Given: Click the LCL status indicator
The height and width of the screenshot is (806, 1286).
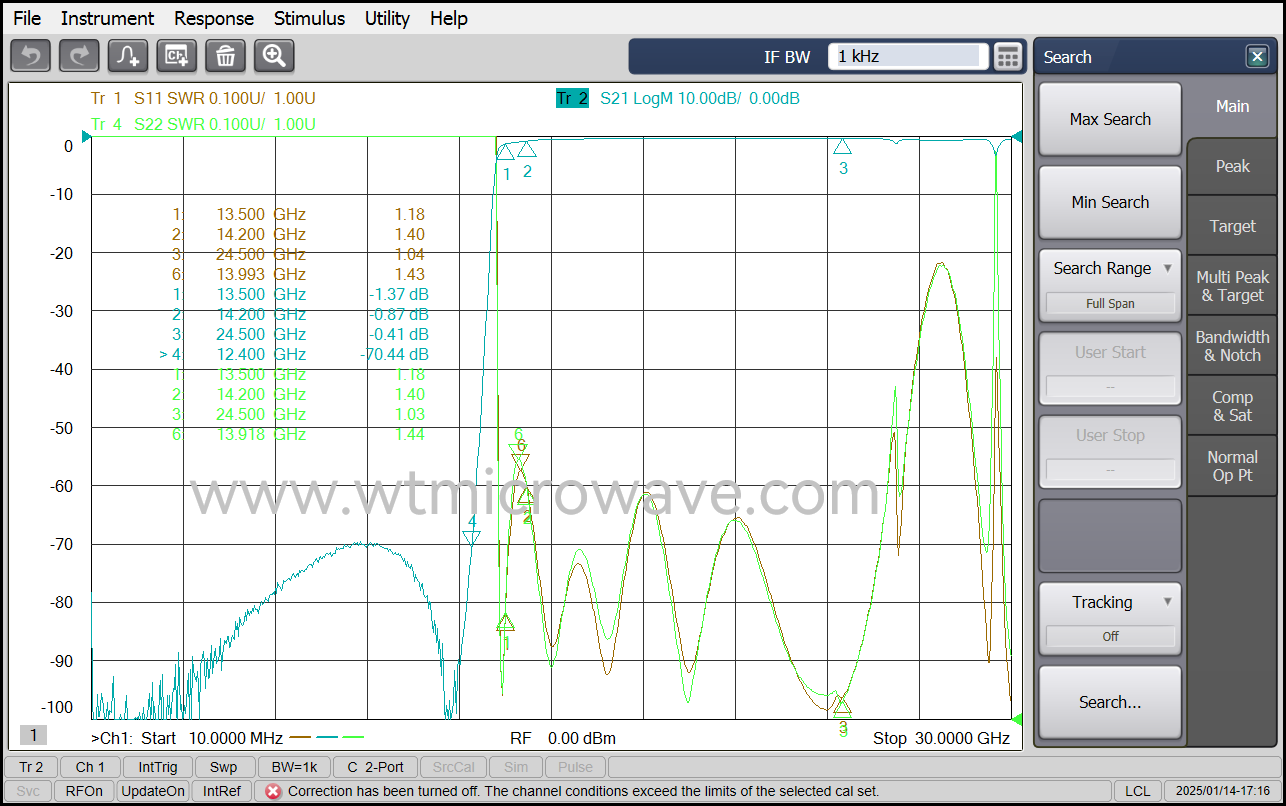Looking at the screenshot, I should [x=1137, y=791].
